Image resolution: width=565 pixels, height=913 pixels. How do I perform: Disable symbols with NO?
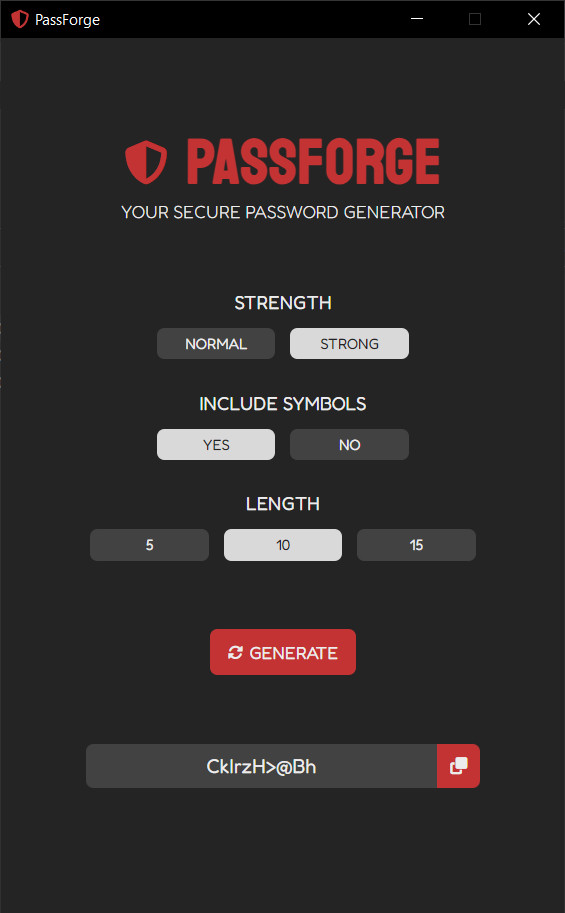349,445
